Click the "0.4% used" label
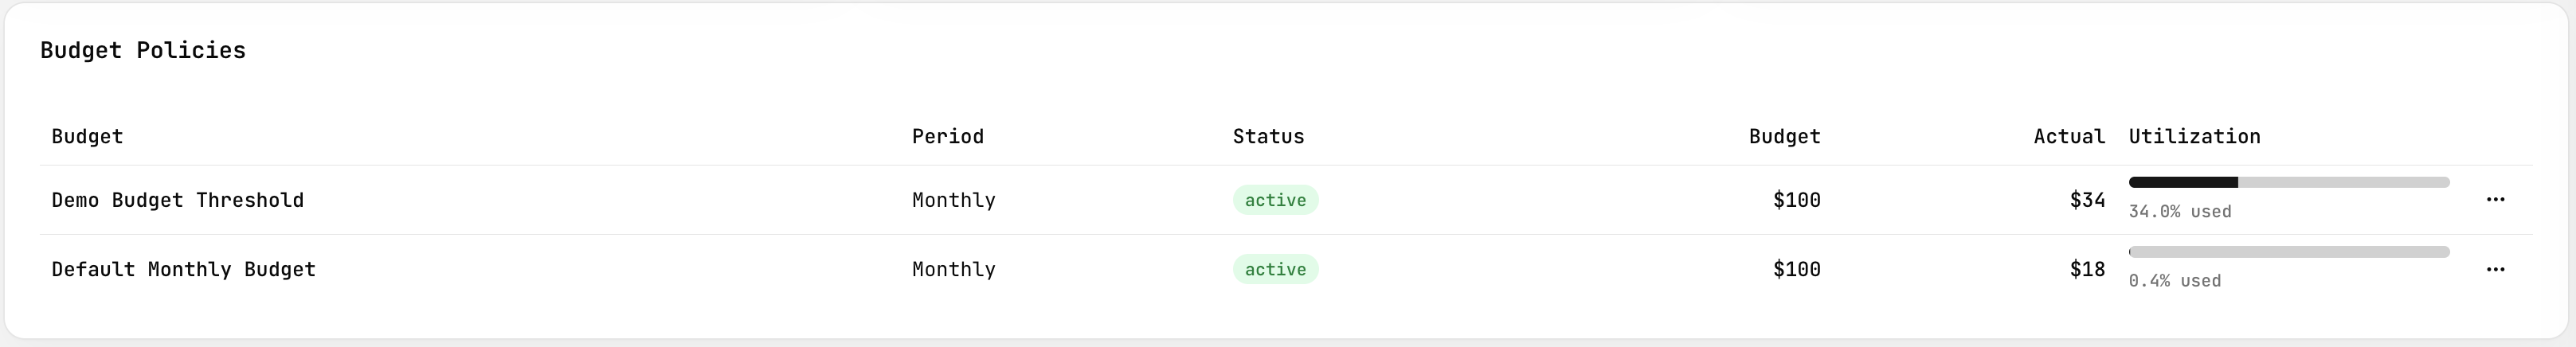 (2174, 281)
